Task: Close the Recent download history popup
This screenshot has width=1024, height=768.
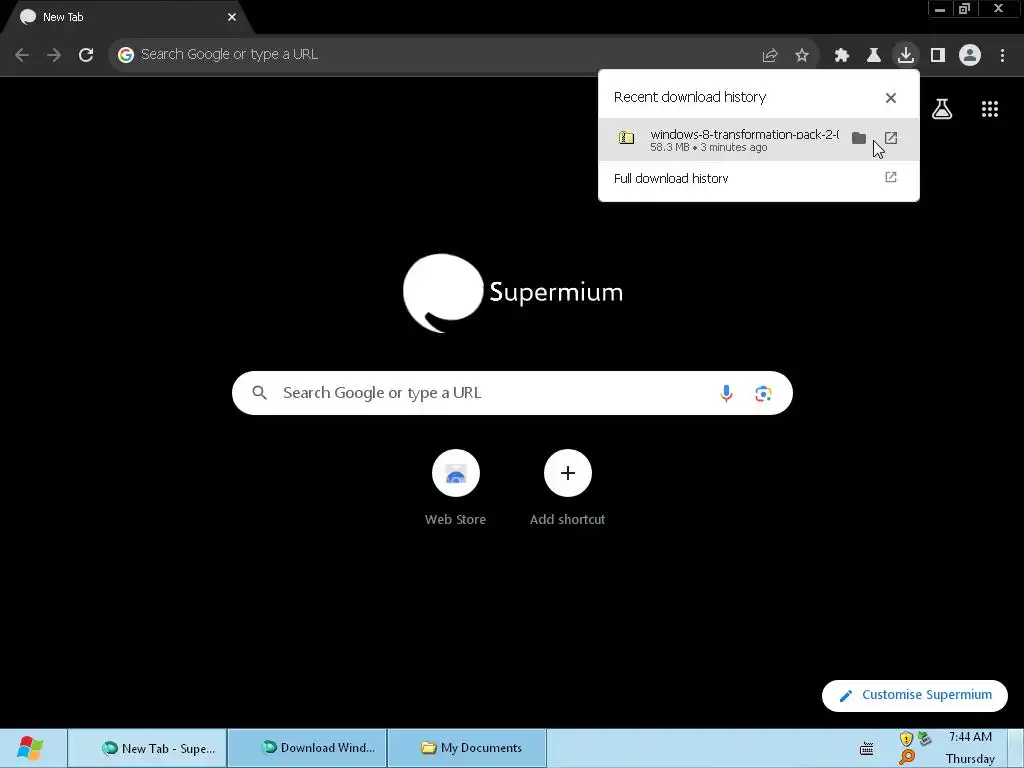Action: [891, 97]
